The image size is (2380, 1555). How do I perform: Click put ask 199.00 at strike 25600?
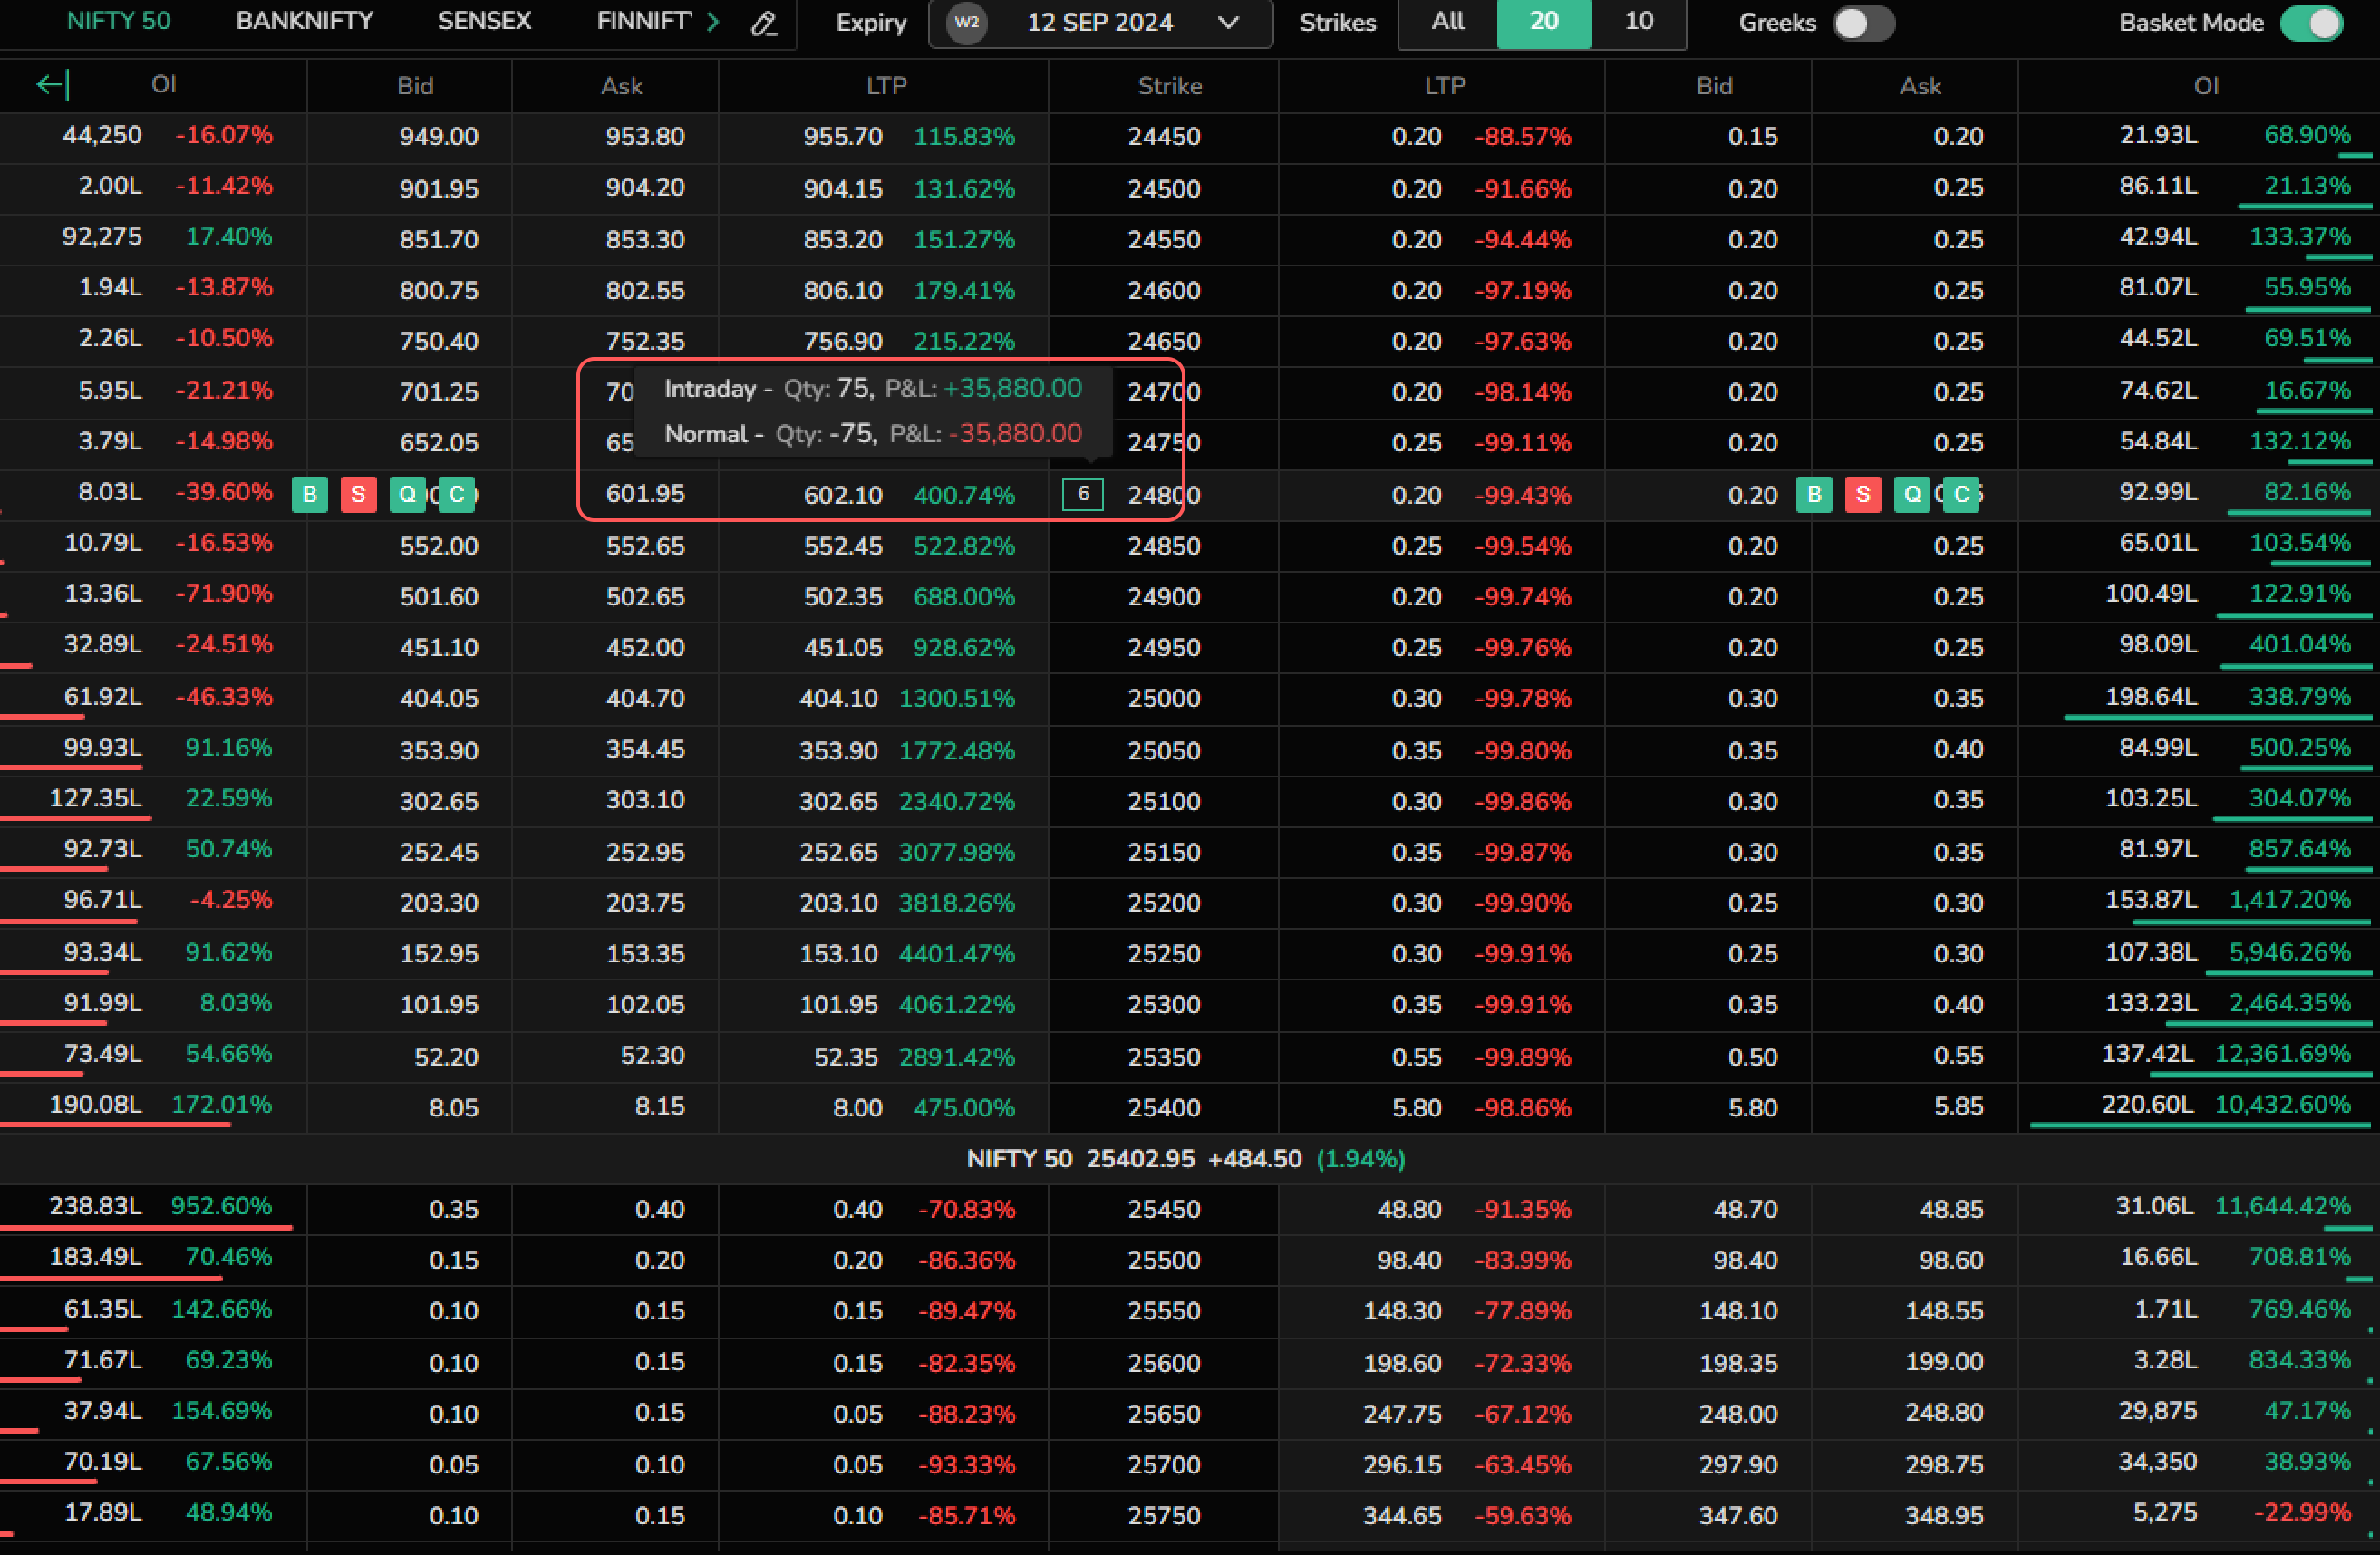1944,1362
